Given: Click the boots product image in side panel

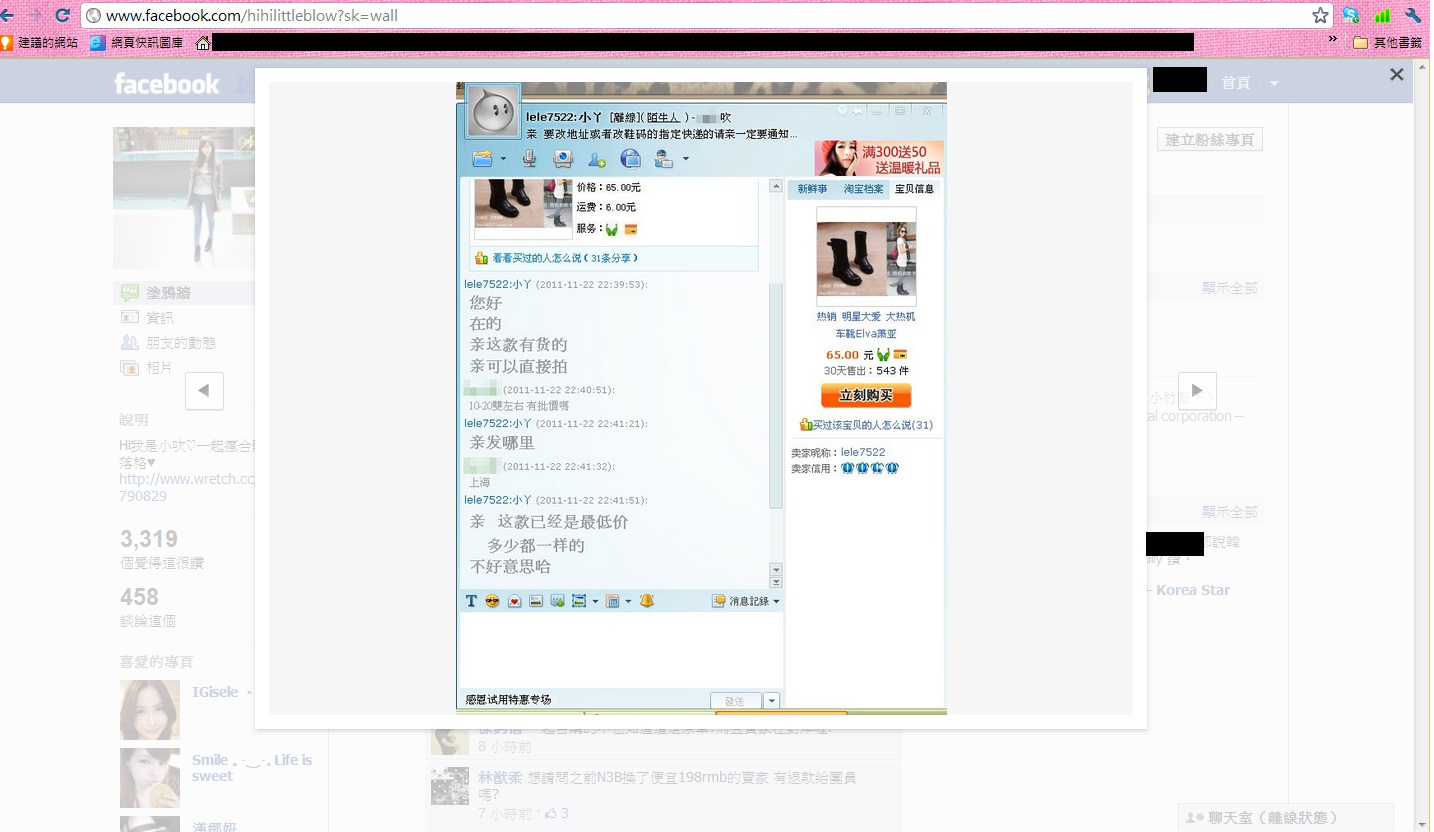Looking at the screenshot, I should [866, 257].
